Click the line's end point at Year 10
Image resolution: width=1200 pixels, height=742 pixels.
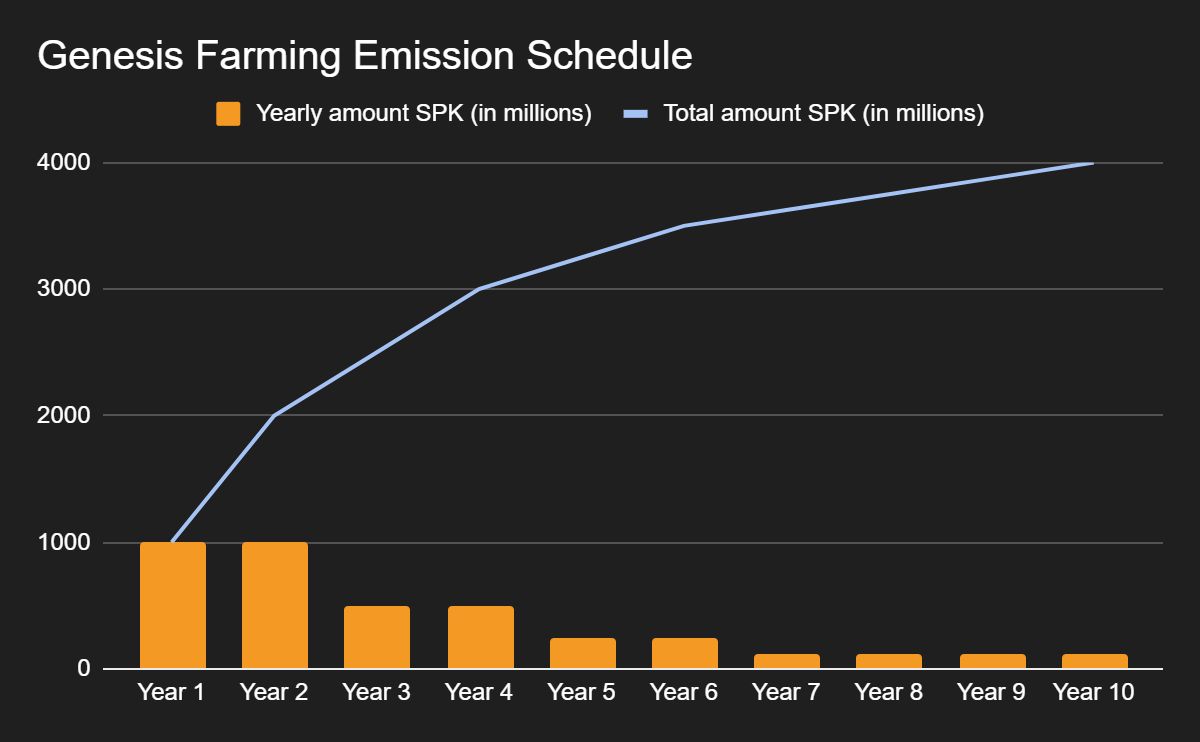[1092, 163]
